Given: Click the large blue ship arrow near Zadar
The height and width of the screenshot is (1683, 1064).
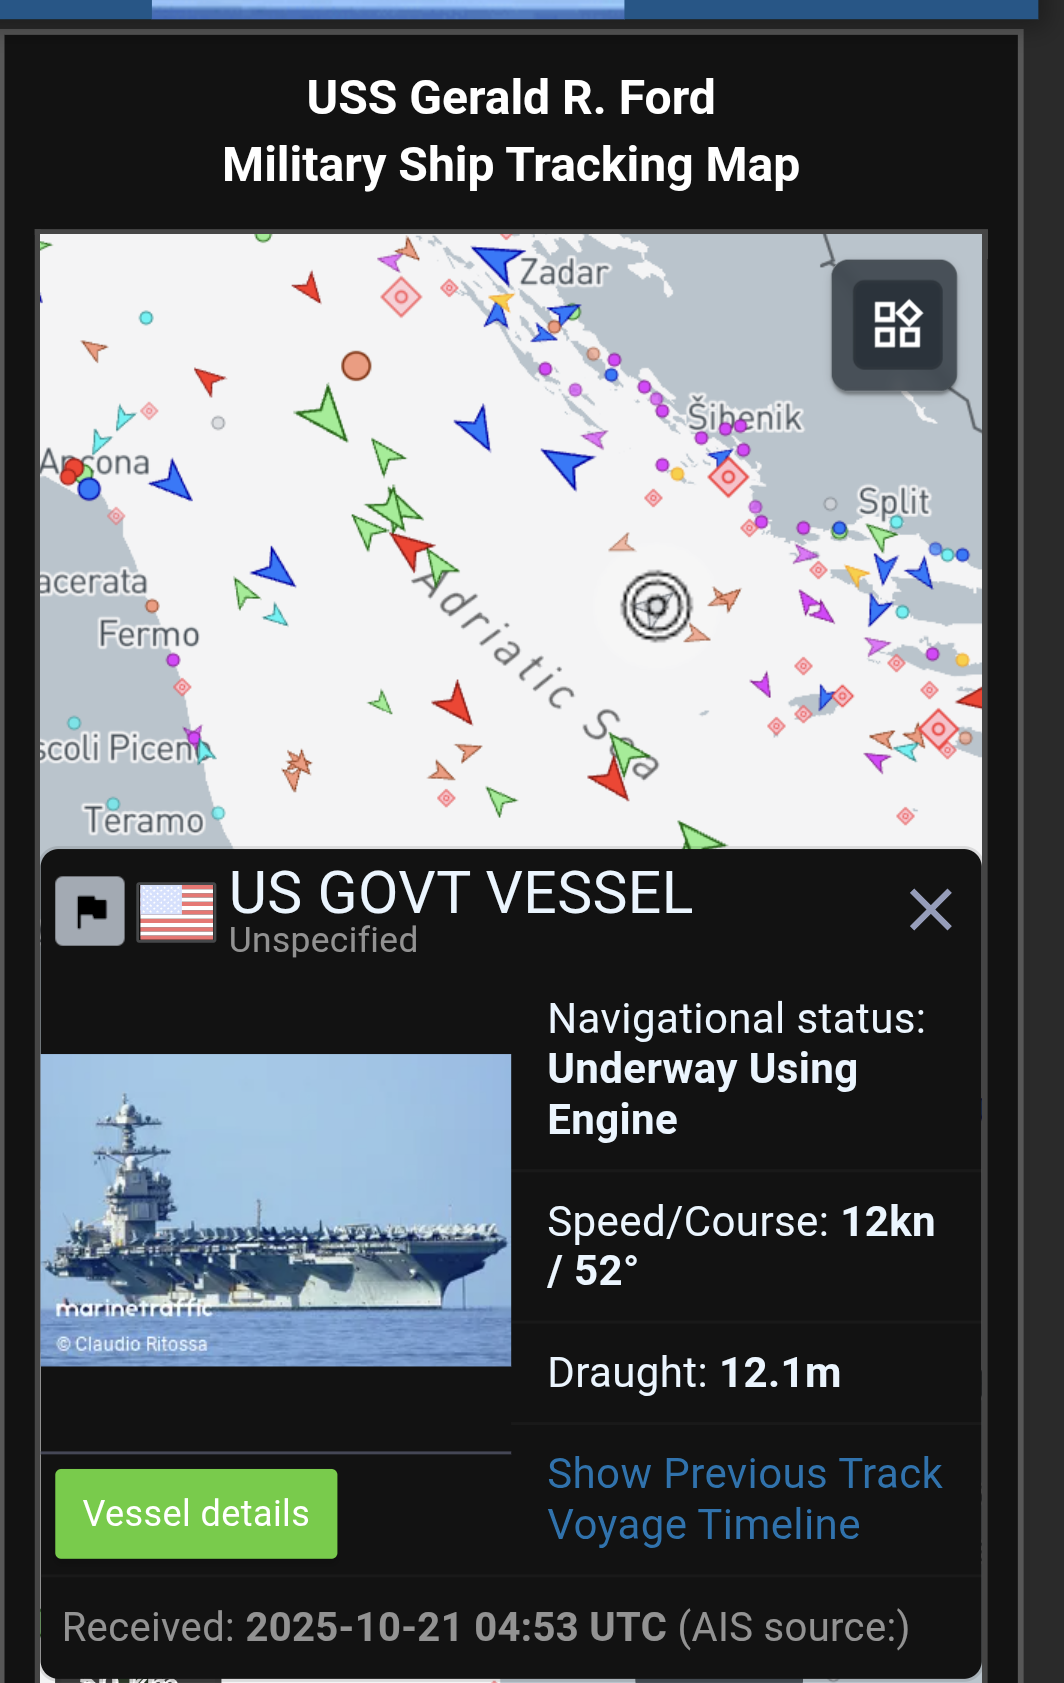Looking at the screenshot, I should point(497,262).
